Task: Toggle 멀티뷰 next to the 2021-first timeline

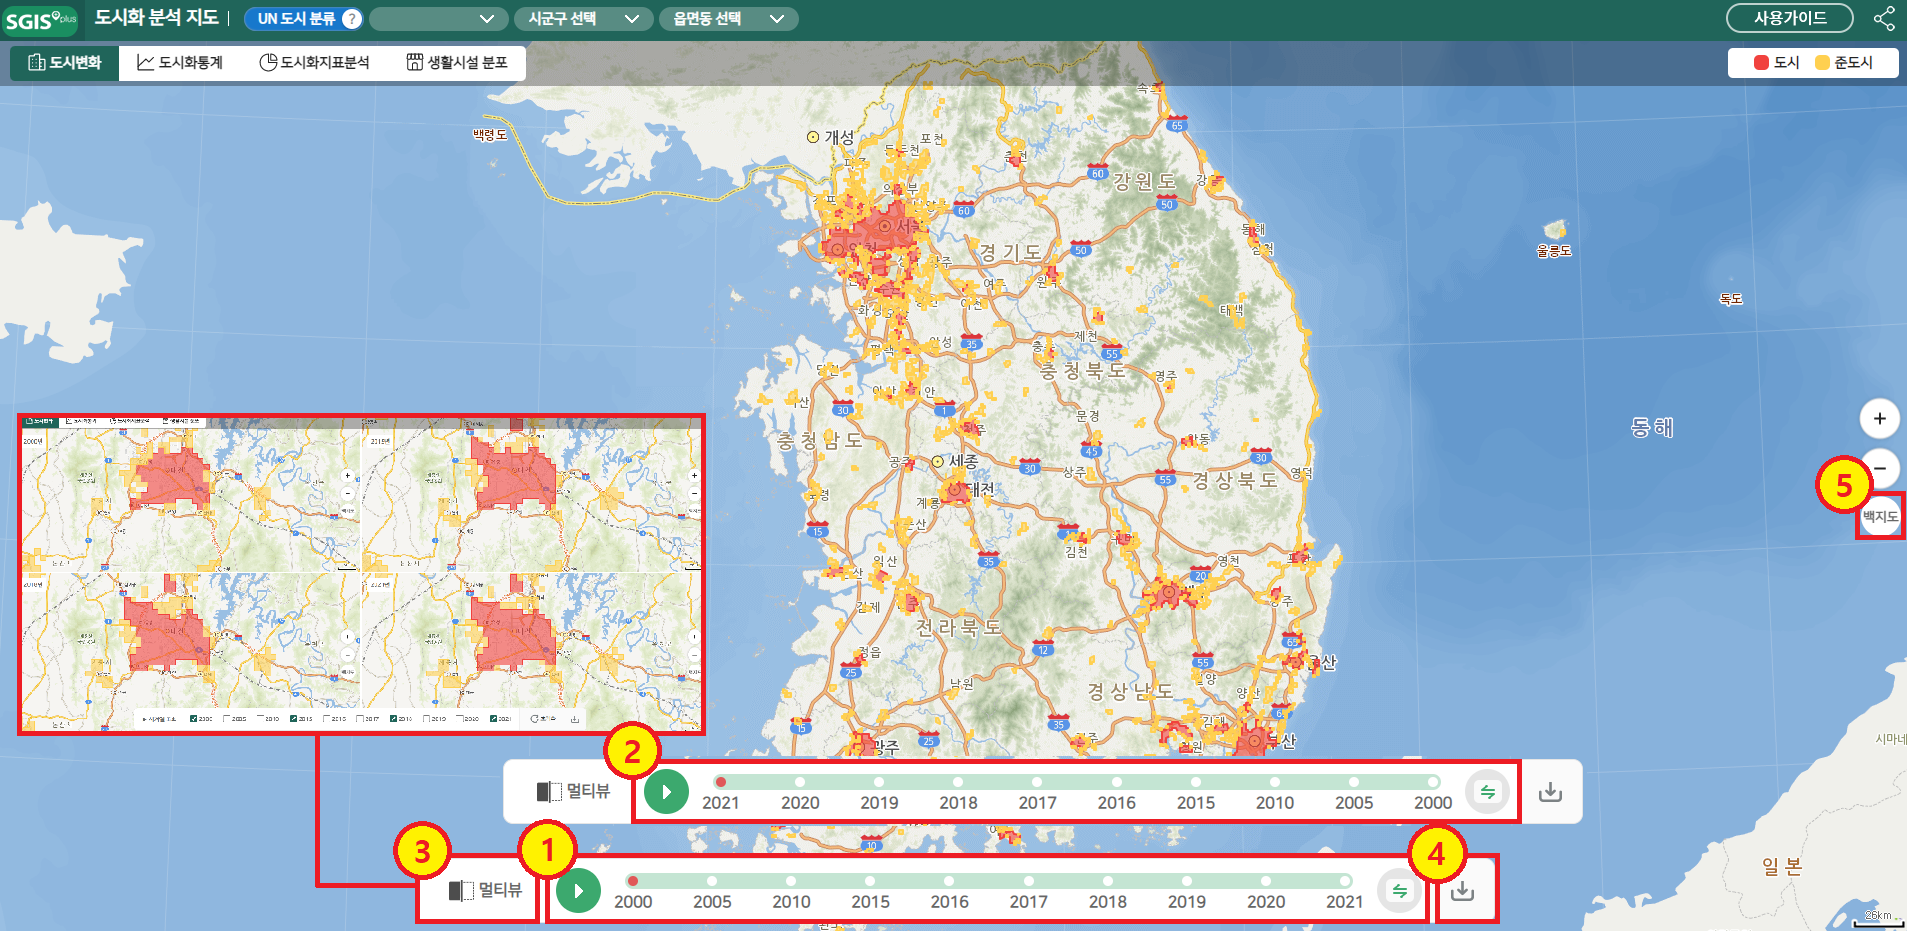Action: (573, 791)
